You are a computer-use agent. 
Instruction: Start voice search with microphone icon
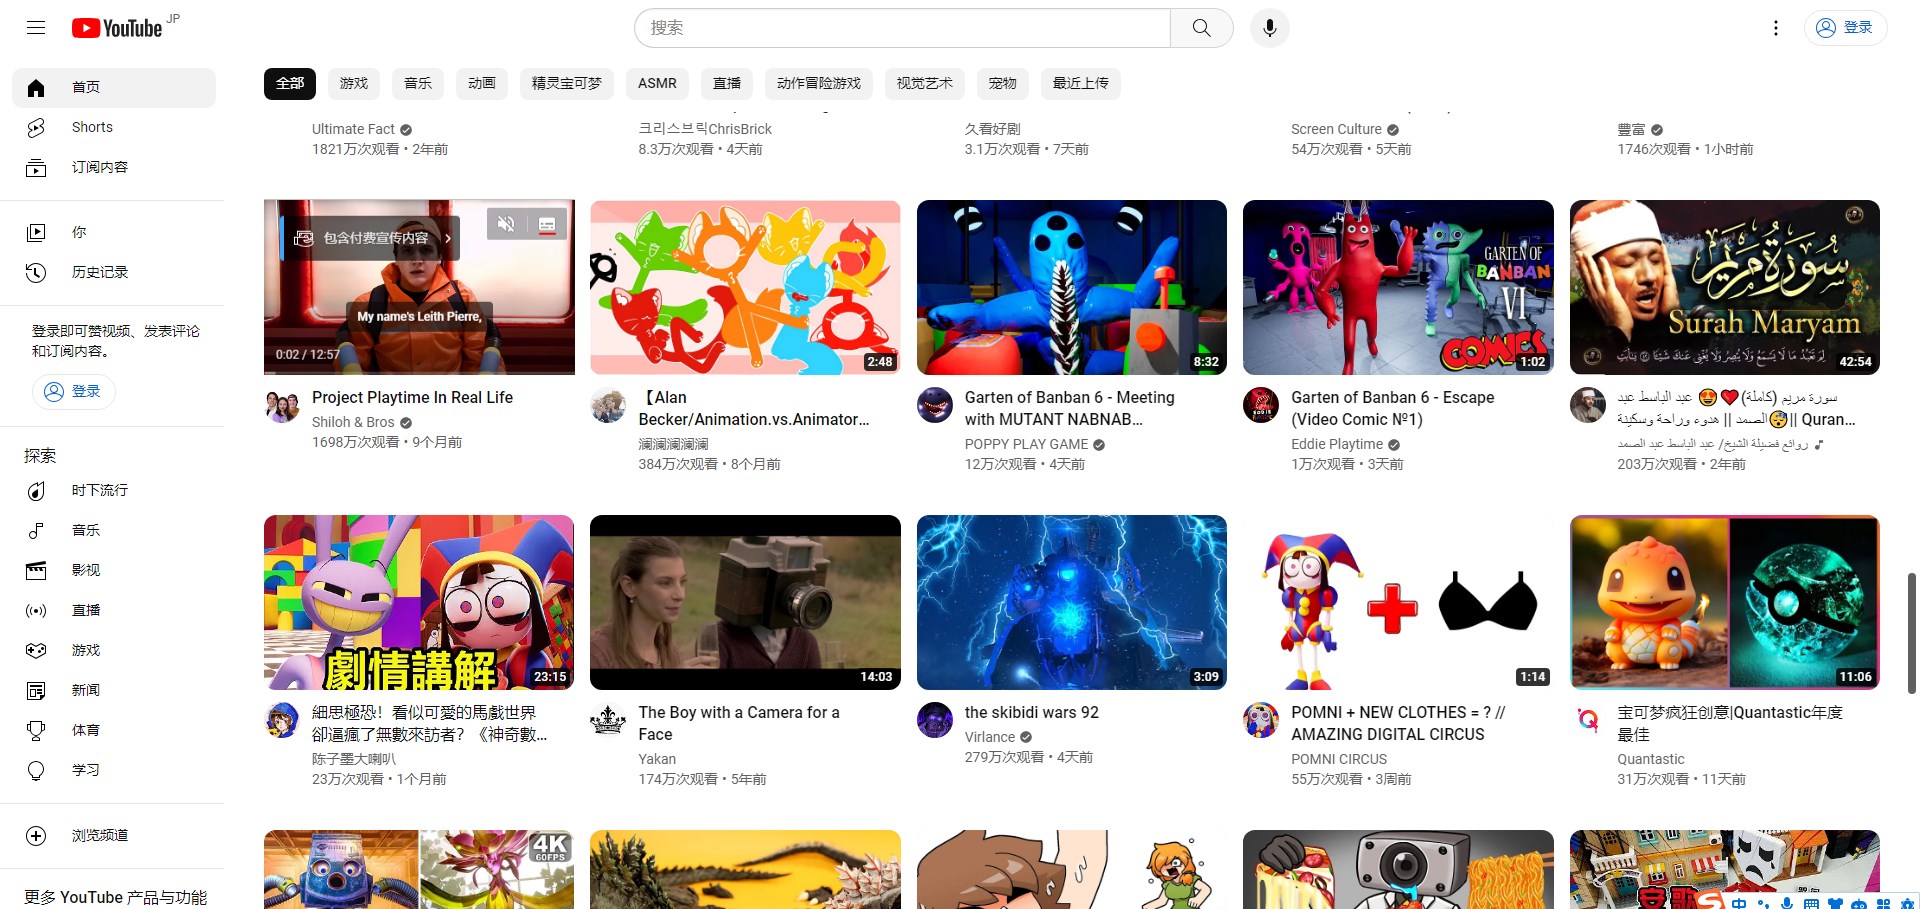pos(1269,28)
